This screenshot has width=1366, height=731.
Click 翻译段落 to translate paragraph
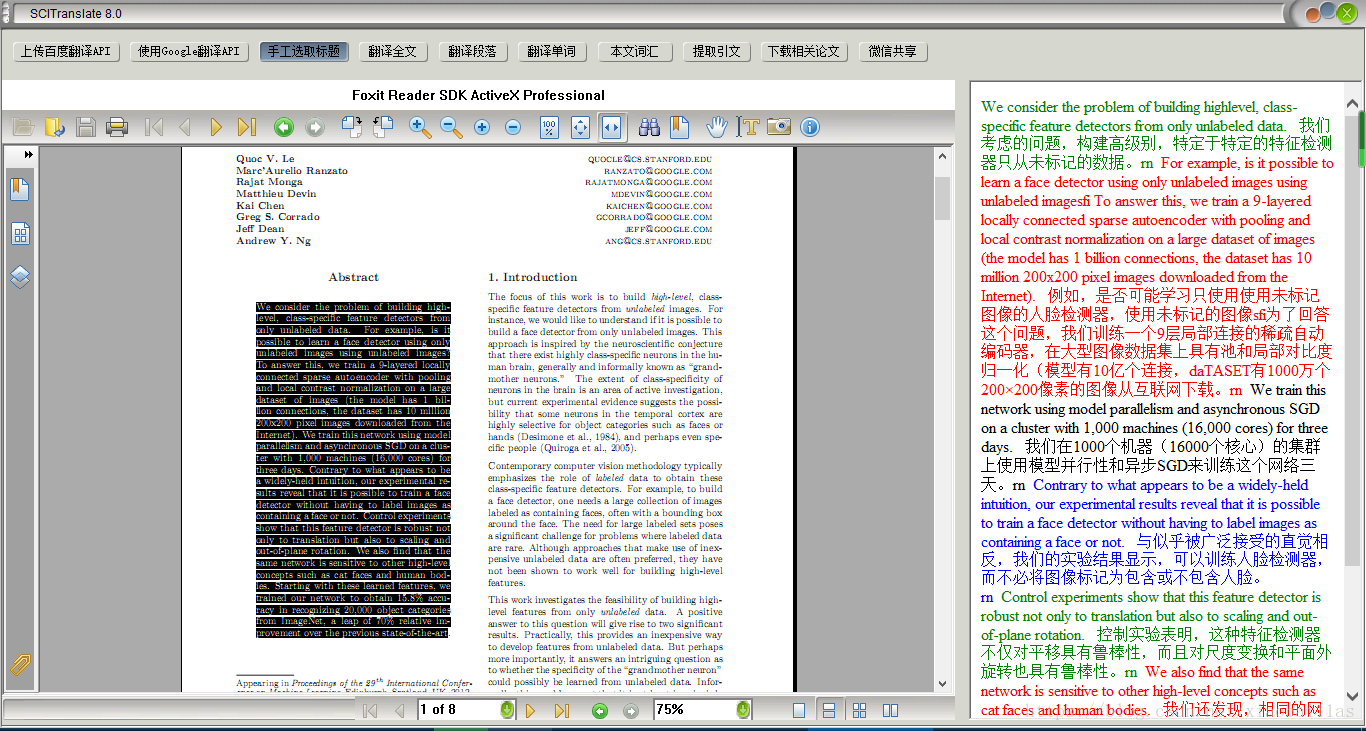[473, 51]
